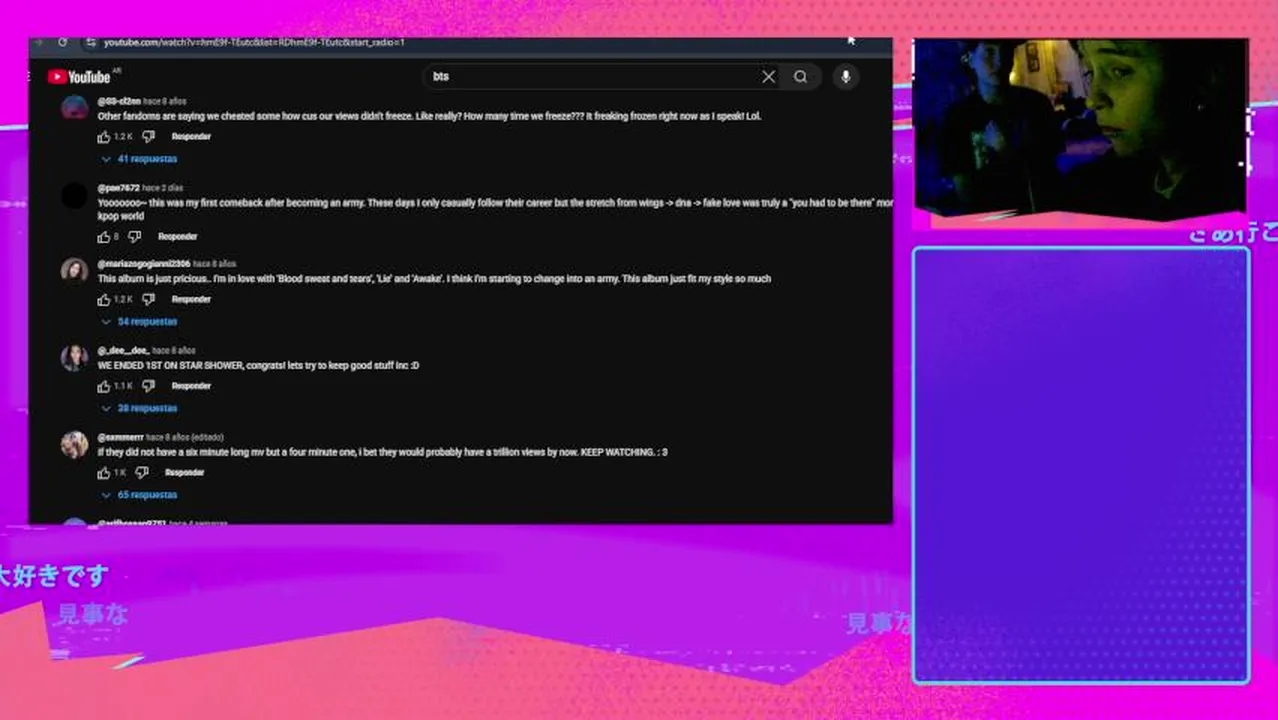Clear the 'bts' search text with the X
The image size is (1278, 720).
click(x=768, y=77)
